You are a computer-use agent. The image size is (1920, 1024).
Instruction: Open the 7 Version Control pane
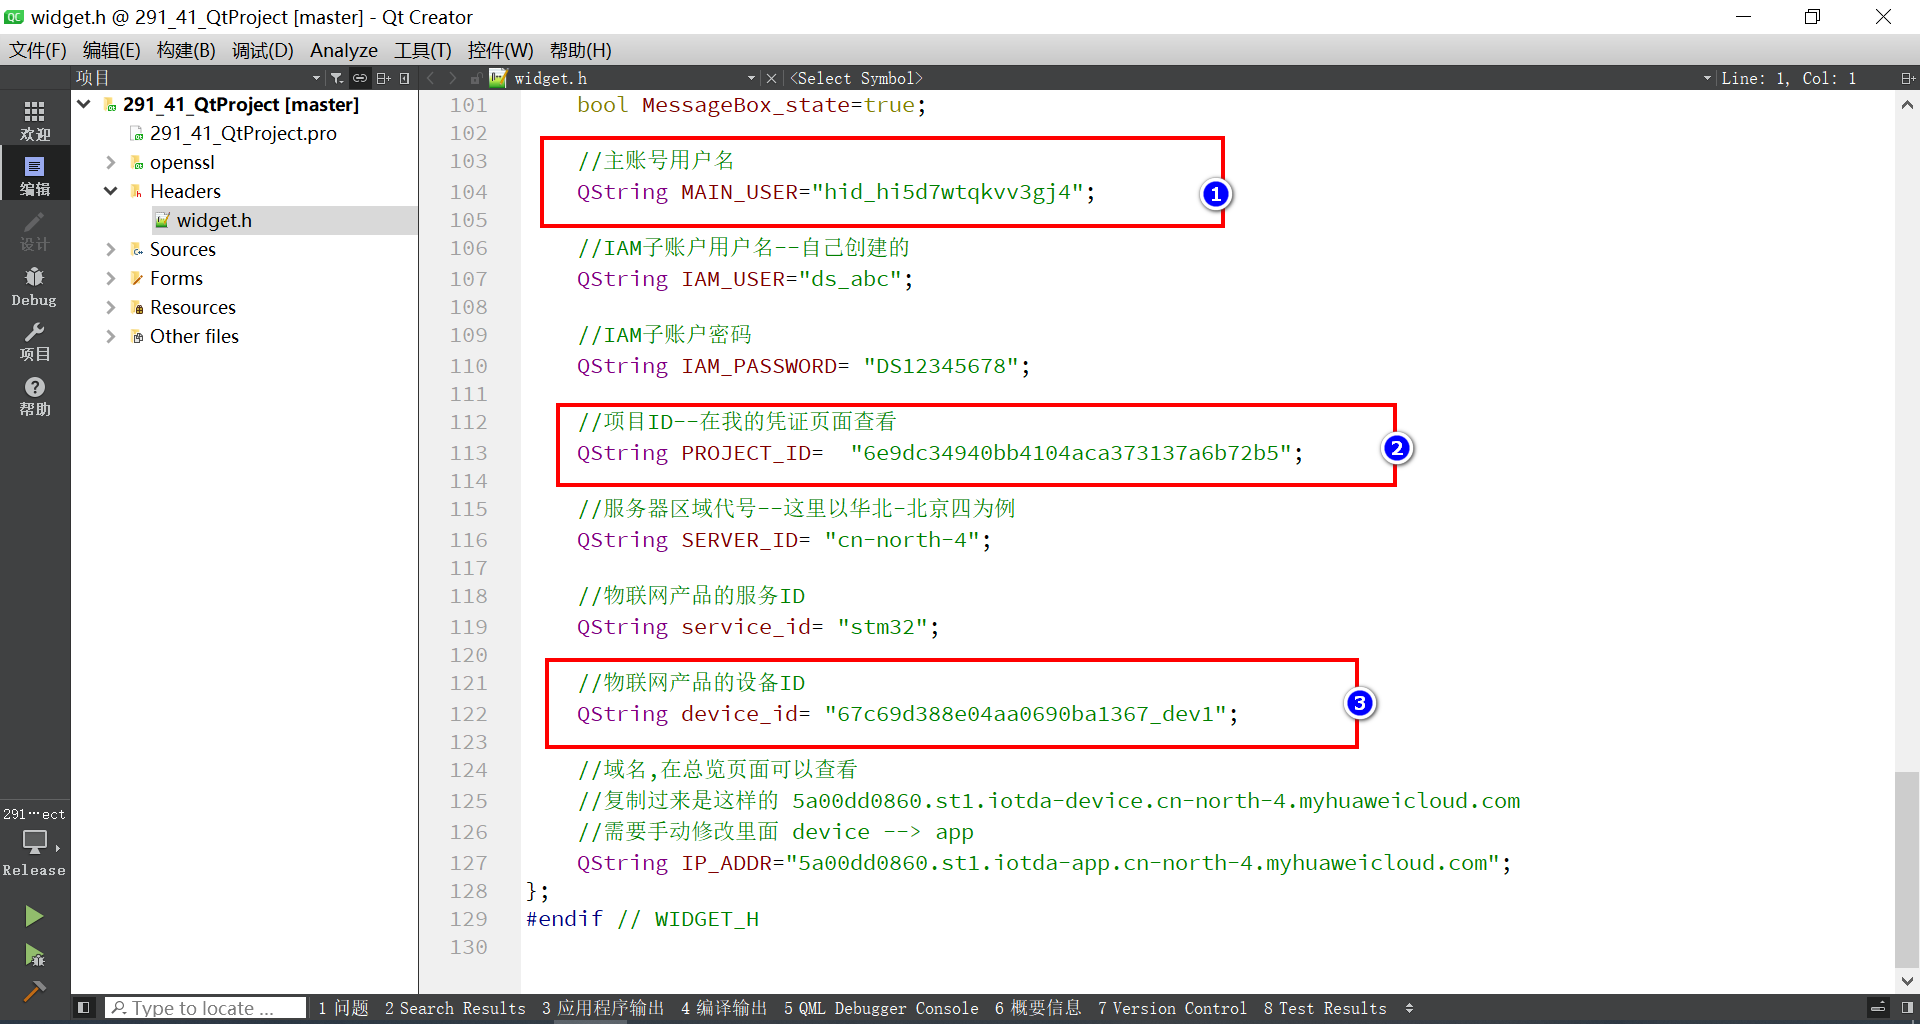click(x=1172, y=1008)
